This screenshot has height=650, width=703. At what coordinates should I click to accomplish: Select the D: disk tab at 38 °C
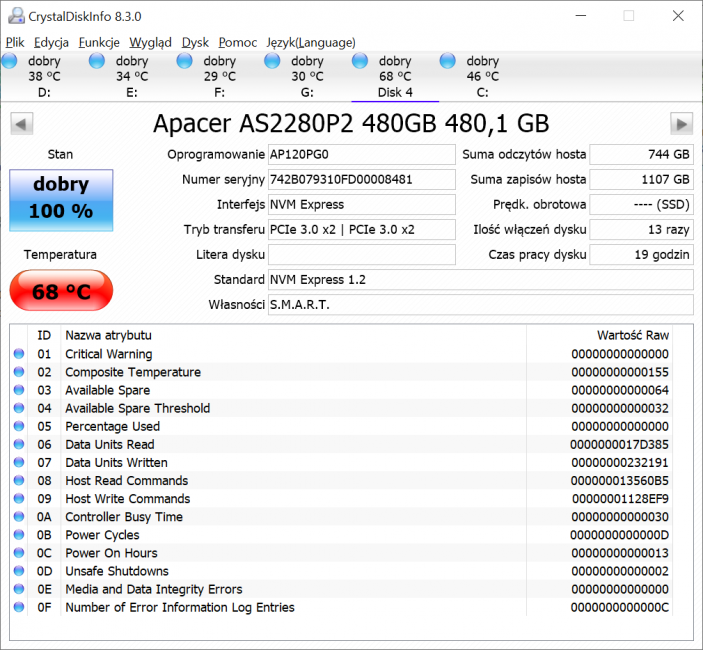tap(44, 76)
